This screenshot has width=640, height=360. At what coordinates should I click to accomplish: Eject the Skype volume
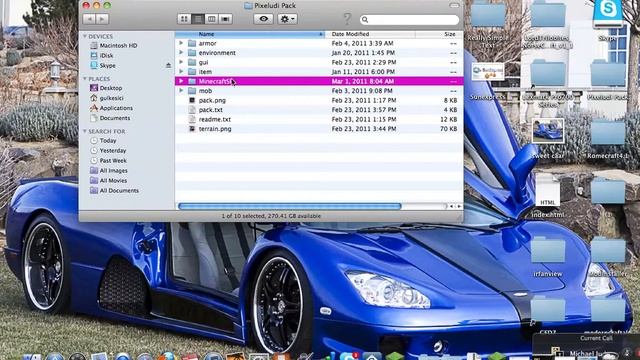[168, 65]
